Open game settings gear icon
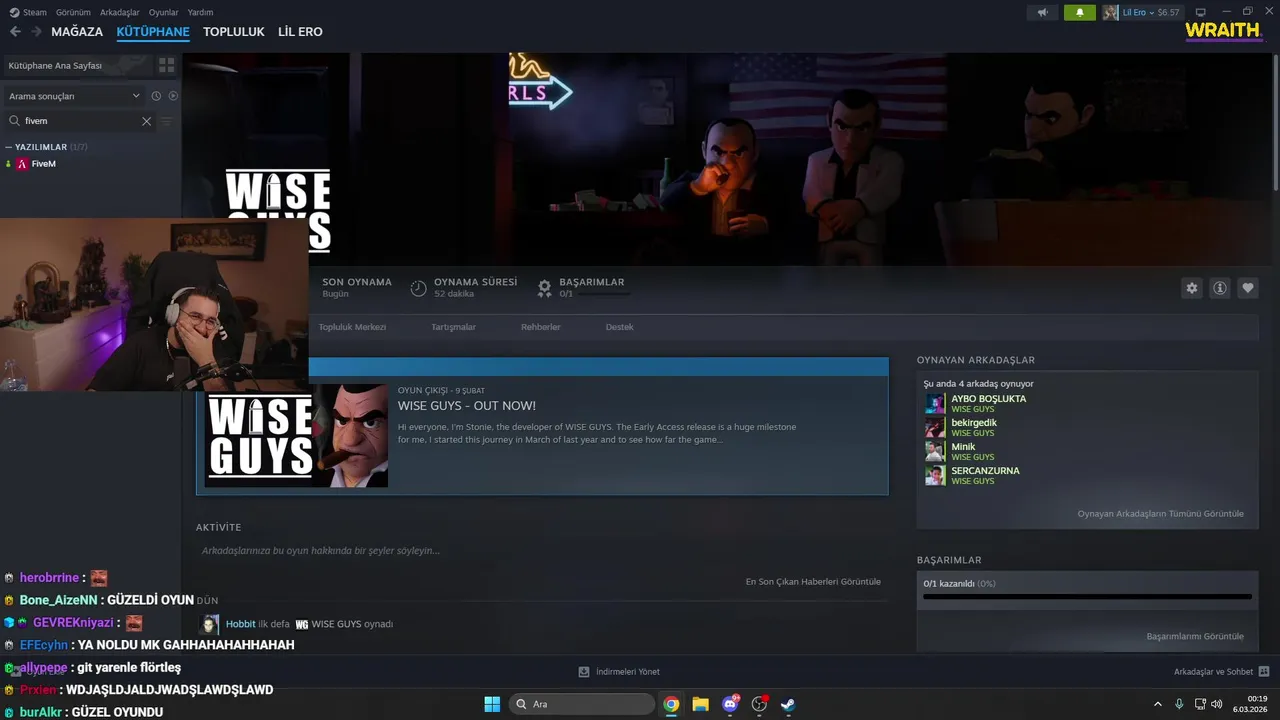The height and width of the screenshot is (720, 1280). tap(1192, 288)
